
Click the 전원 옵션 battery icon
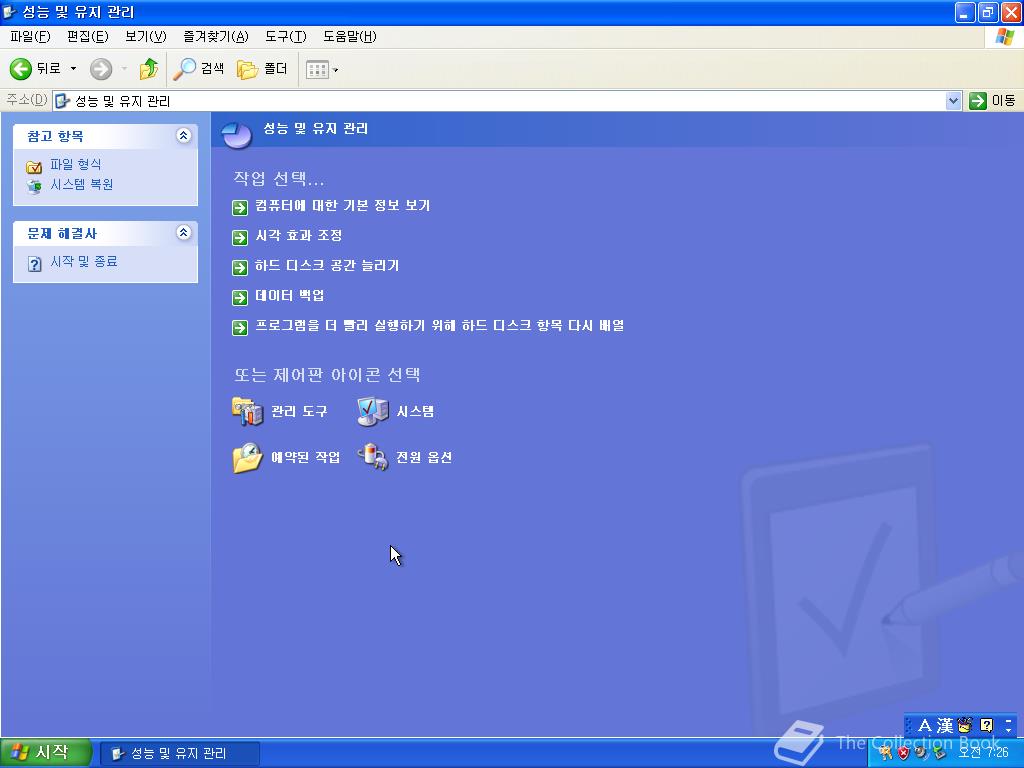pos(373,456)
